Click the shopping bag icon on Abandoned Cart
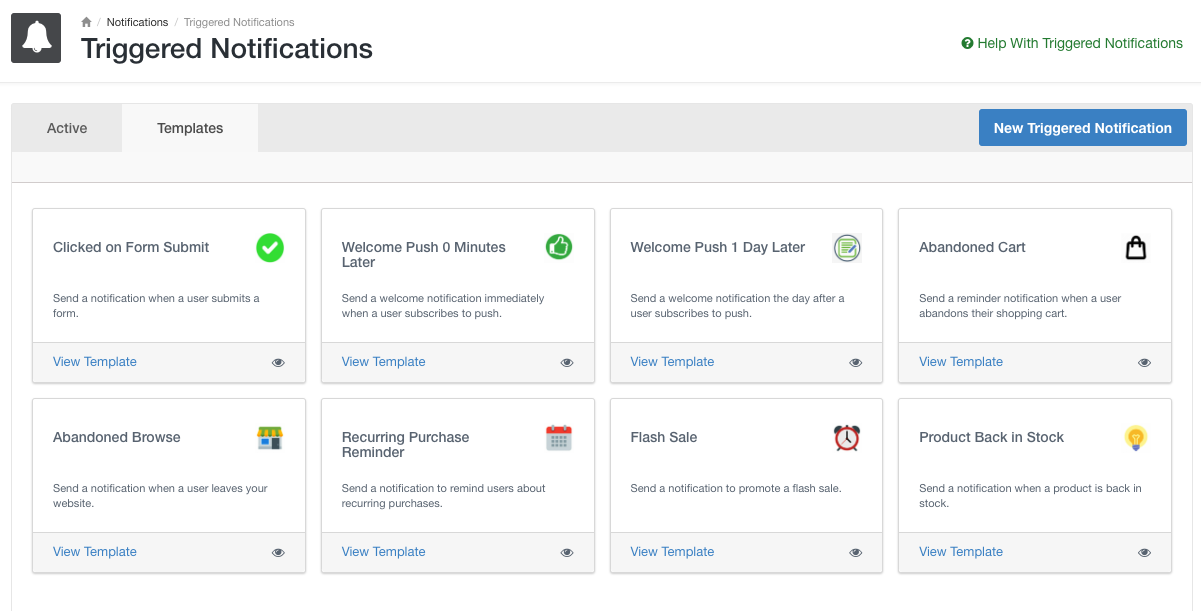Image resolution: width=1201 pixels, height=611 pixels. click(1135, 247)
